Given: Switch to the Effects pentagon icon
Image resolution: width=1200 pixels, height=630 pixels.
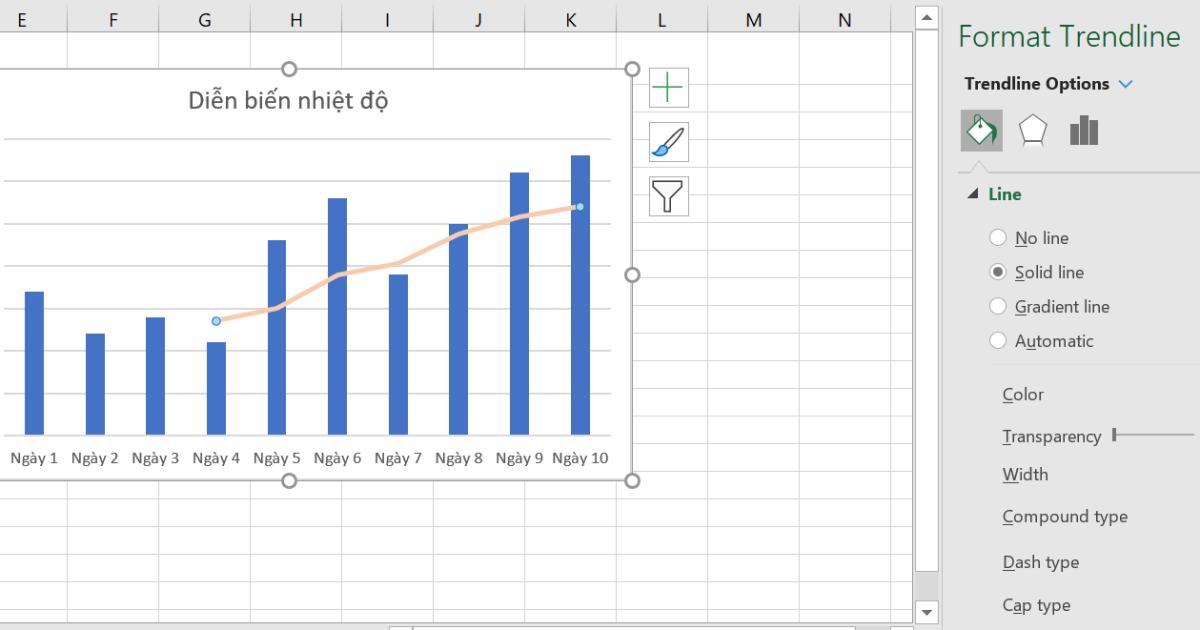Looking at the screenshot, I should click(x=1032, y=131).
